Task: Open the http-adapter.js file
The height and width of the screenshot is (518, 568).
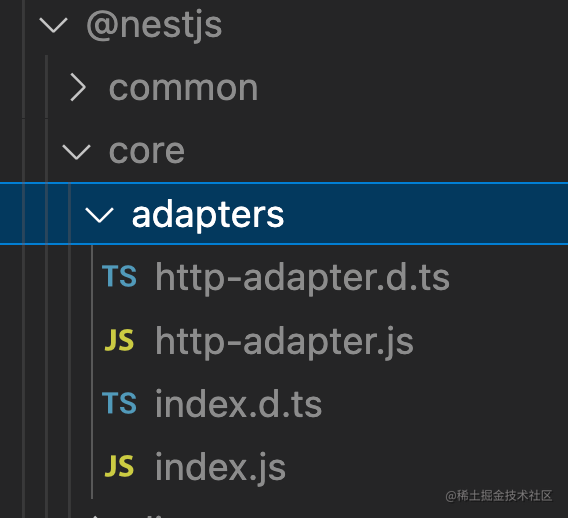Action: pos(284,341)
